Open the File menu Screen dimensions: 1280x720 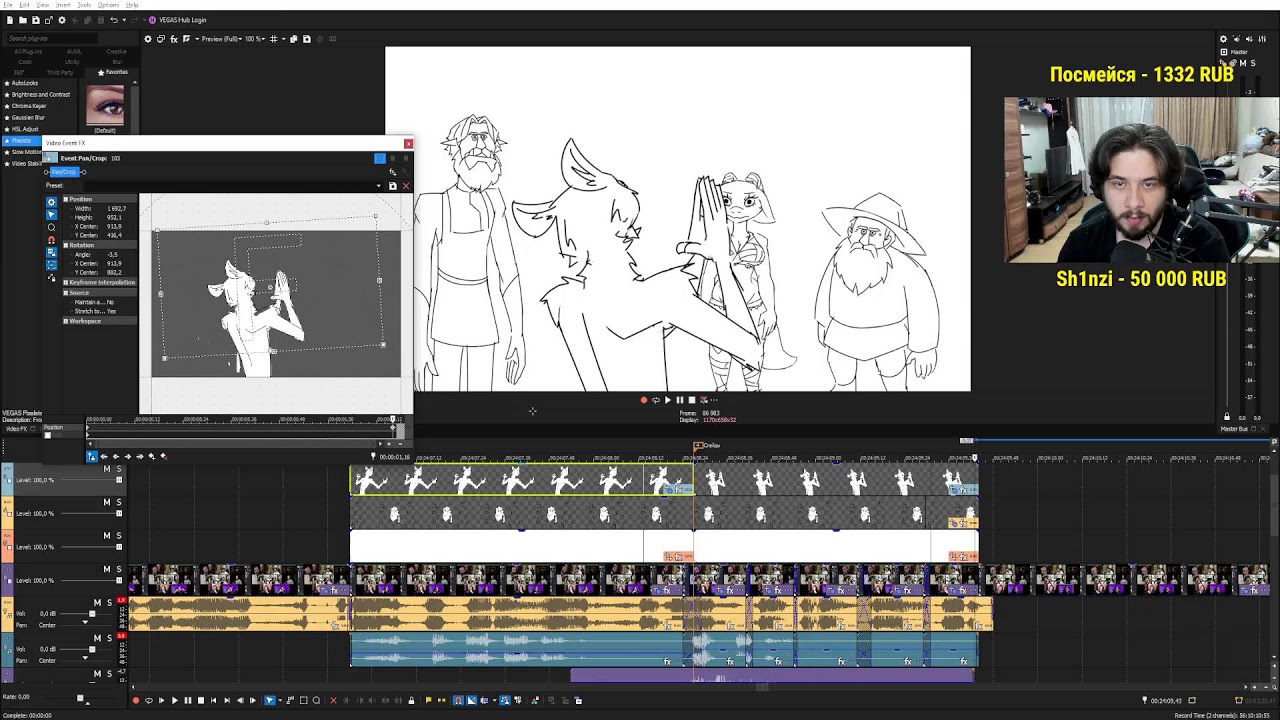pyautogui.click(x=9, y=5)
